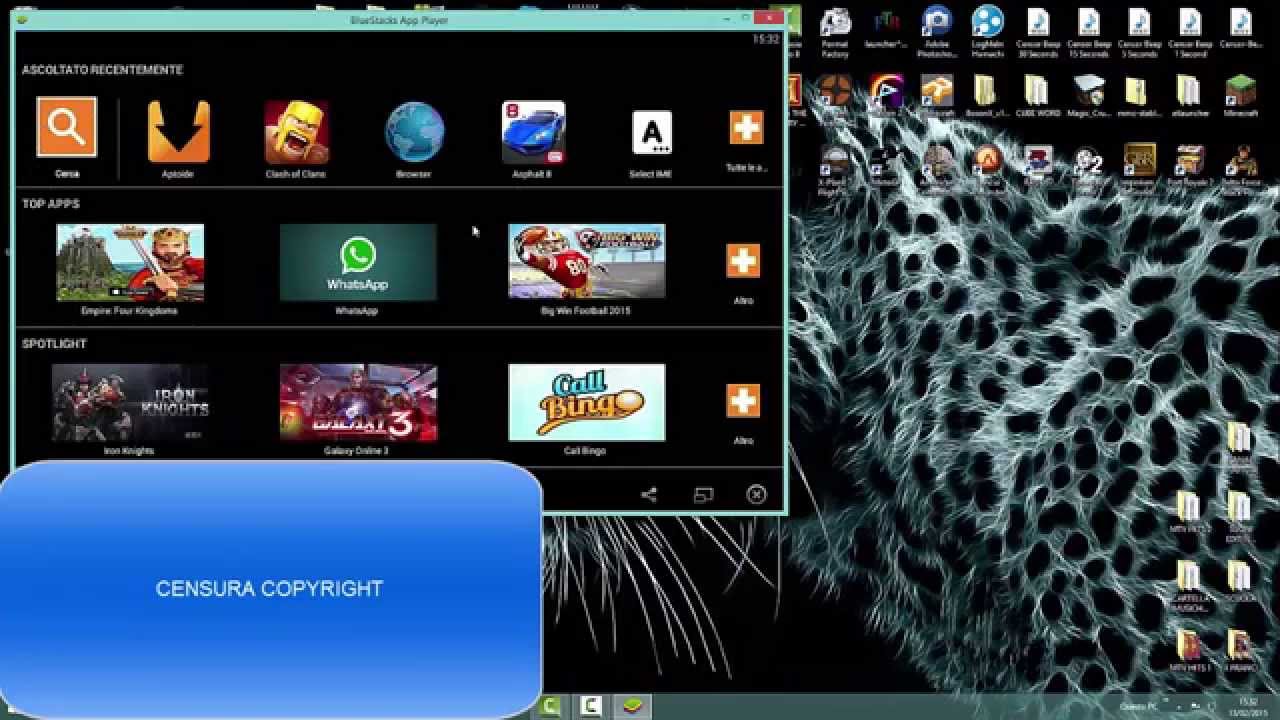Click the 'TOP APPS' section header
This screenshot has height=720, width=1280.
pyautogui.click(x=51, y=204)
